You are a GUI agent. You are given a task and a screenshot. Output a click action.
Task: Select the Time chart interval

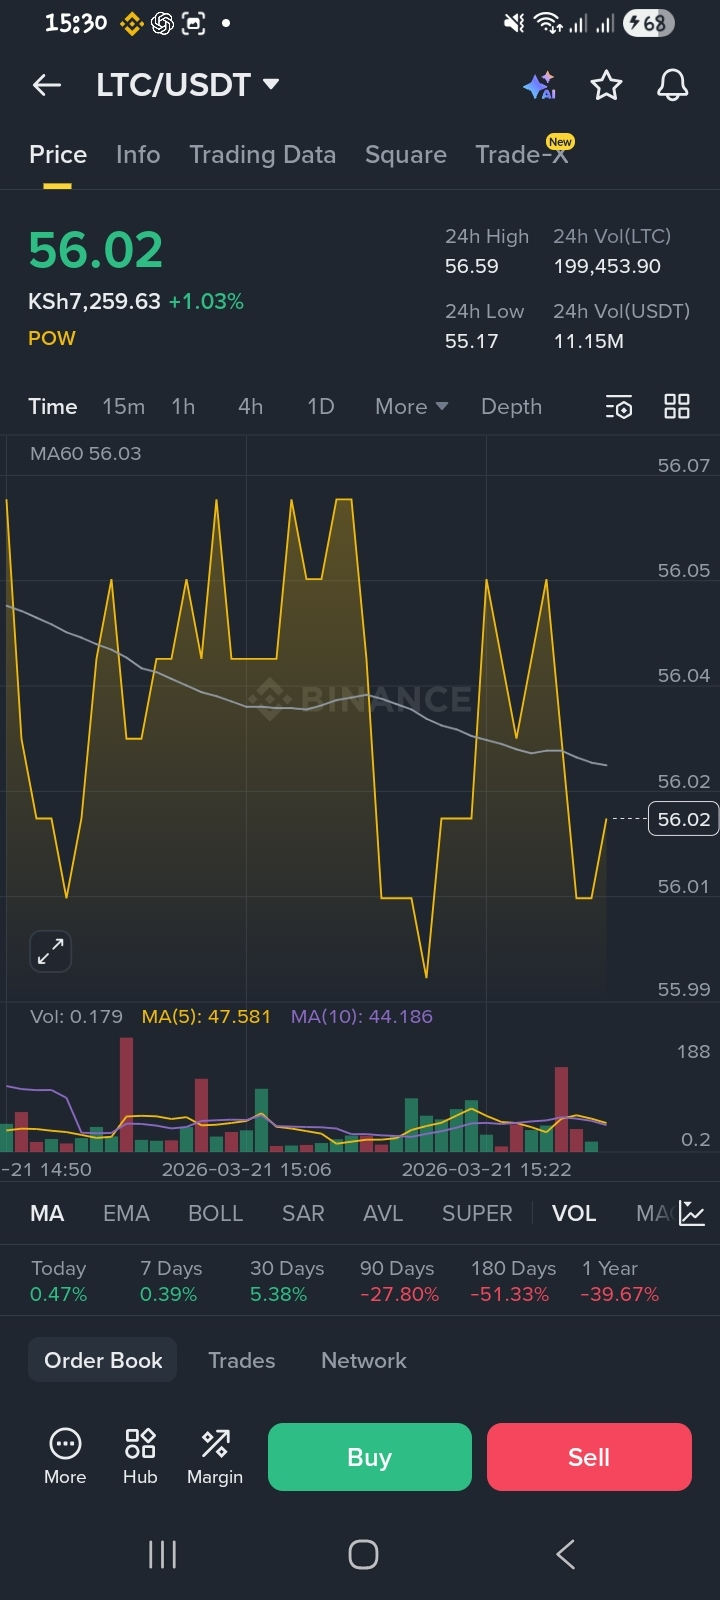click(53, 407)
